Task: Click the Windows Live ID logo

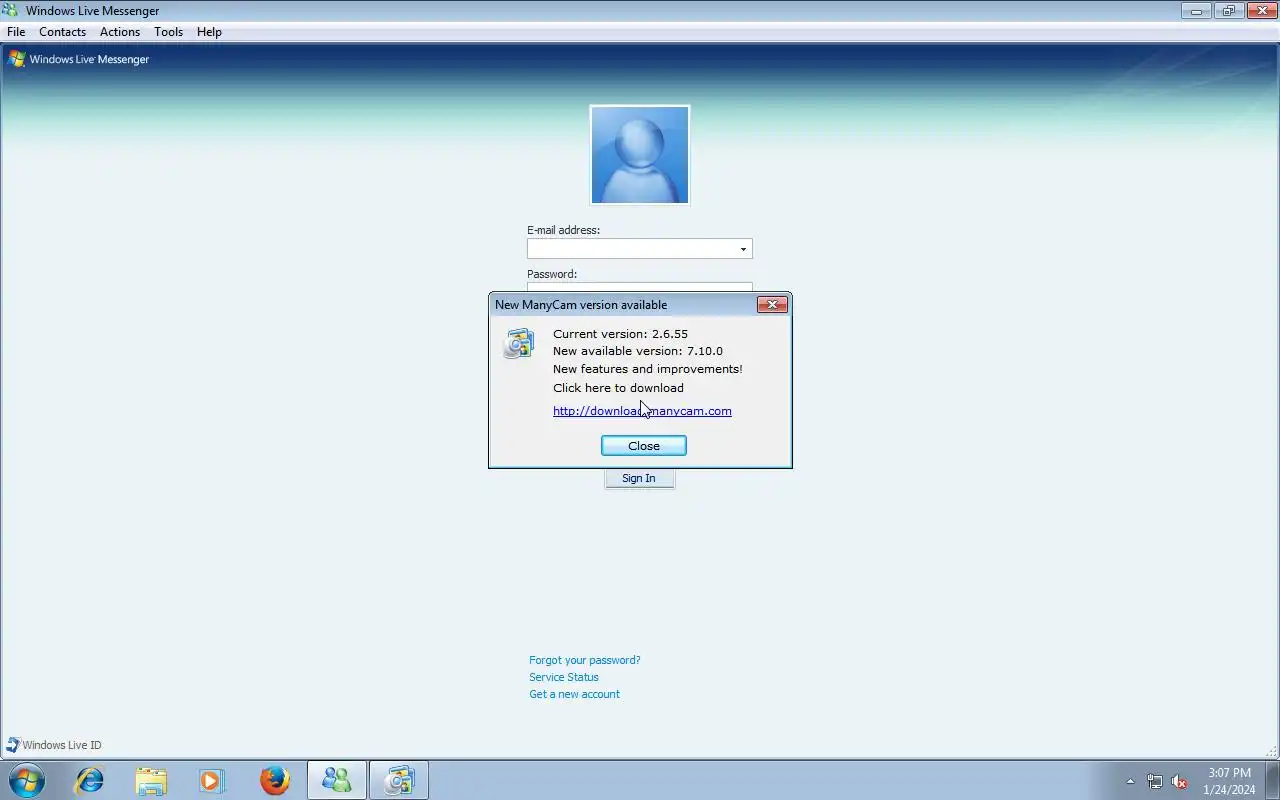Action: (x=54, y=745)
